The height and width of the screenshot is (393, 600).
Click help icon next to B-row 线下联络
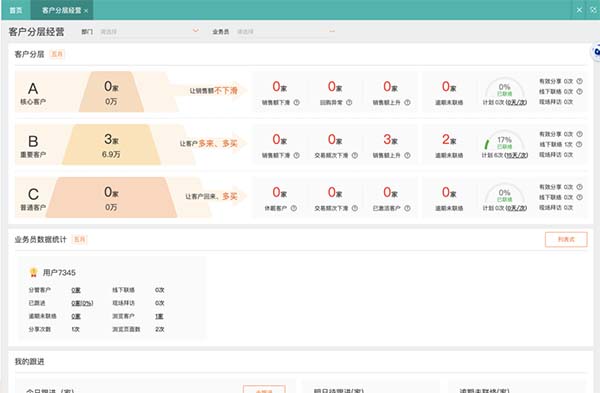pos(579,144)
